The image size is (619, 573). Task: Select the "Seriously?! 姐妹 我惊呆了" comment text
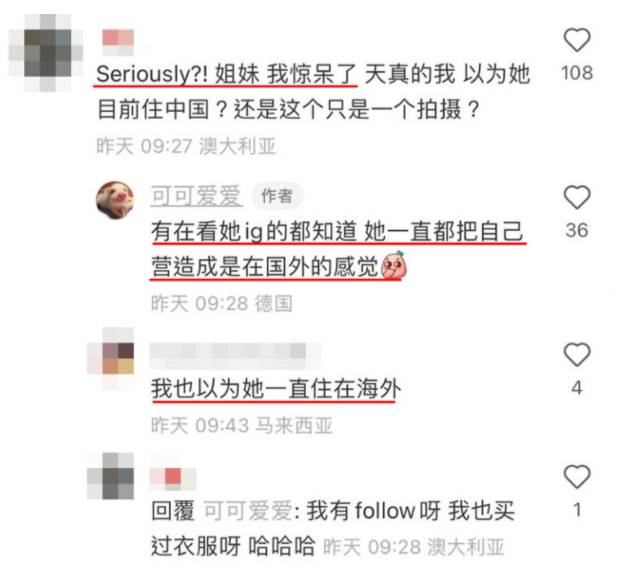click(x=226, y=74)
